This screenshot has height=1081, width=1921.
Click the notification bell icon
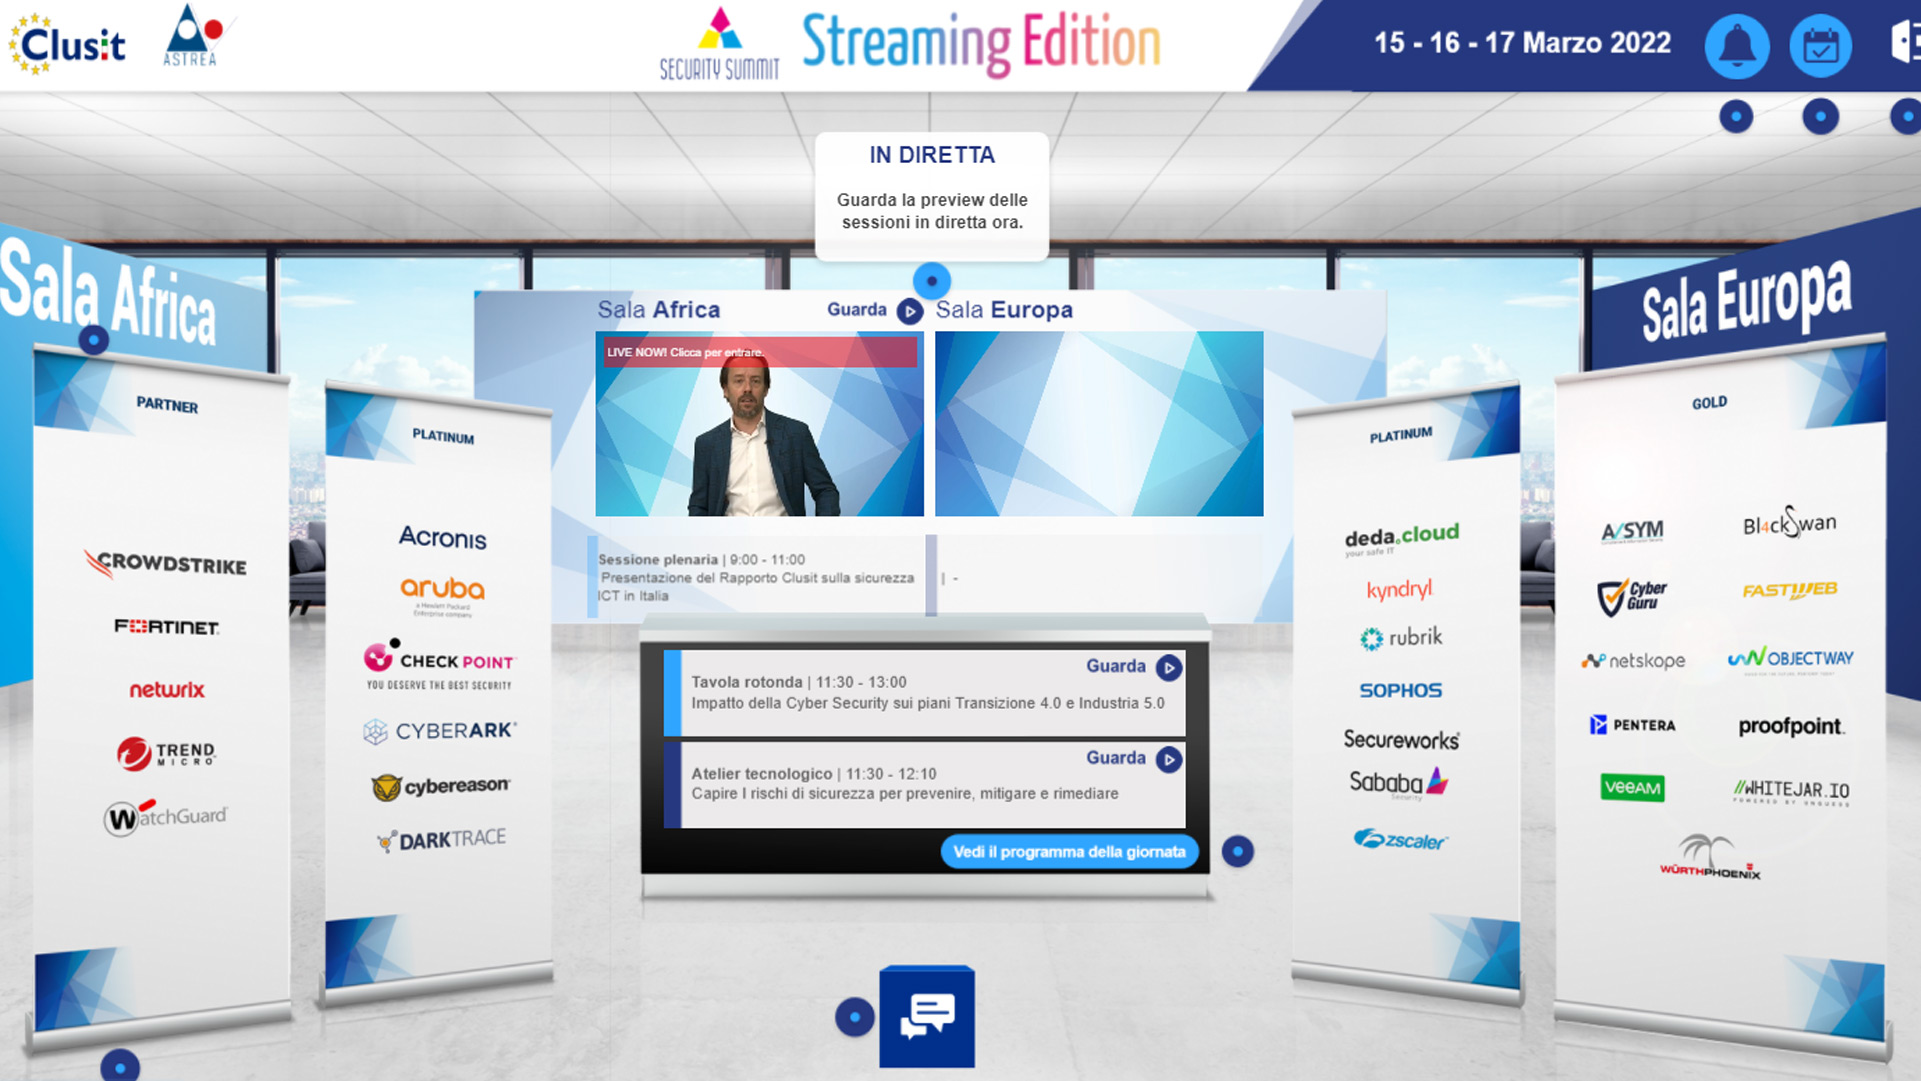click(1737, 46)
